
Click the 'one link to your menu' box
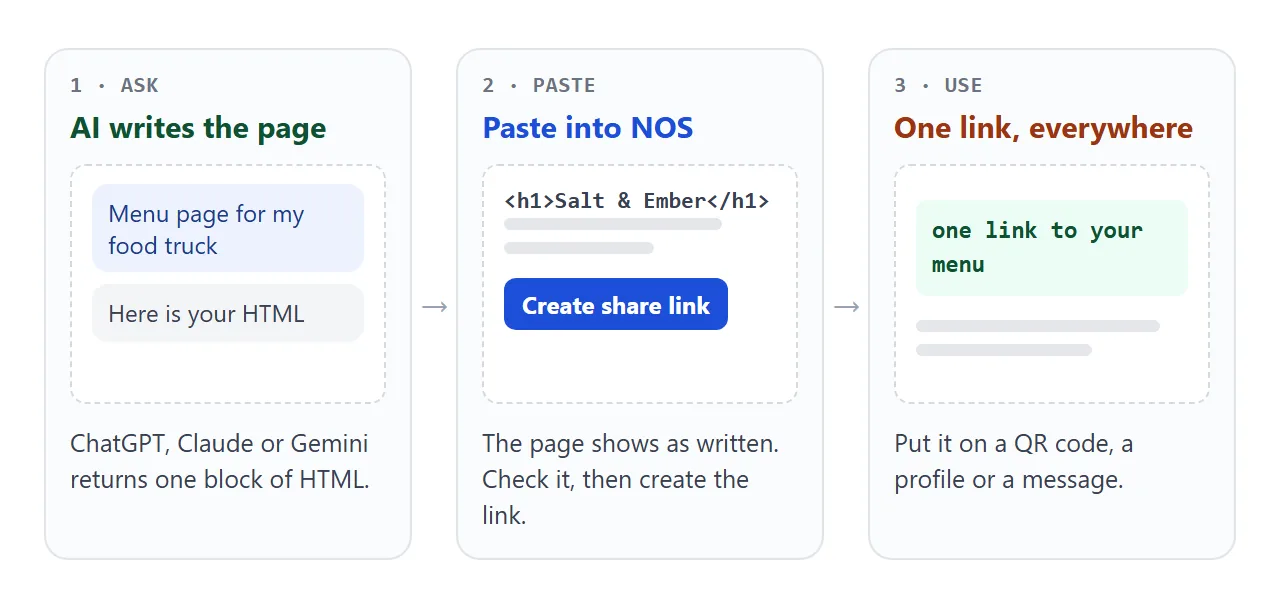pos(1052,248)
